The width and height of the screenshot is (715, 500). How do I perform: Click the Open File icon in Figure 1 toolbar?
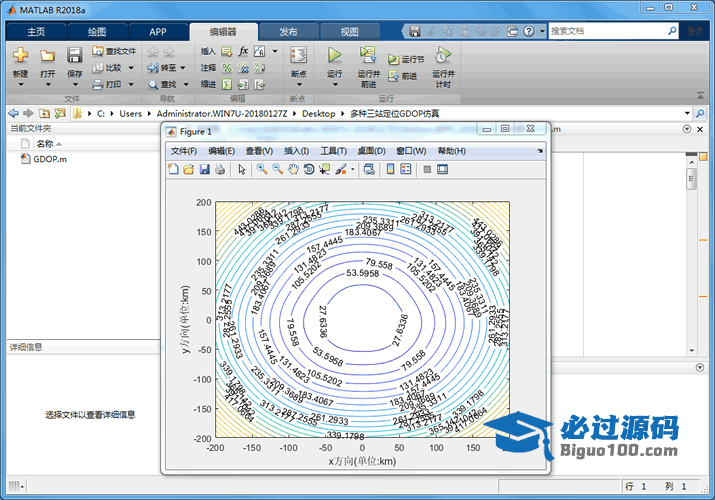point(189,170)
